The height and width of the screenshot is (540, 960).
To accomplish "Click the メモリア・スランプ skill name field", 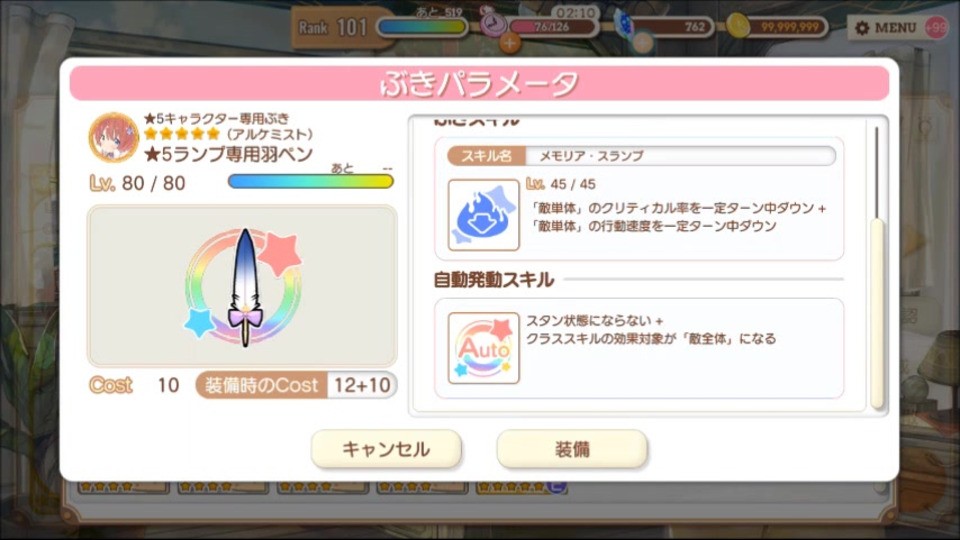I will (x=680, y=156).
